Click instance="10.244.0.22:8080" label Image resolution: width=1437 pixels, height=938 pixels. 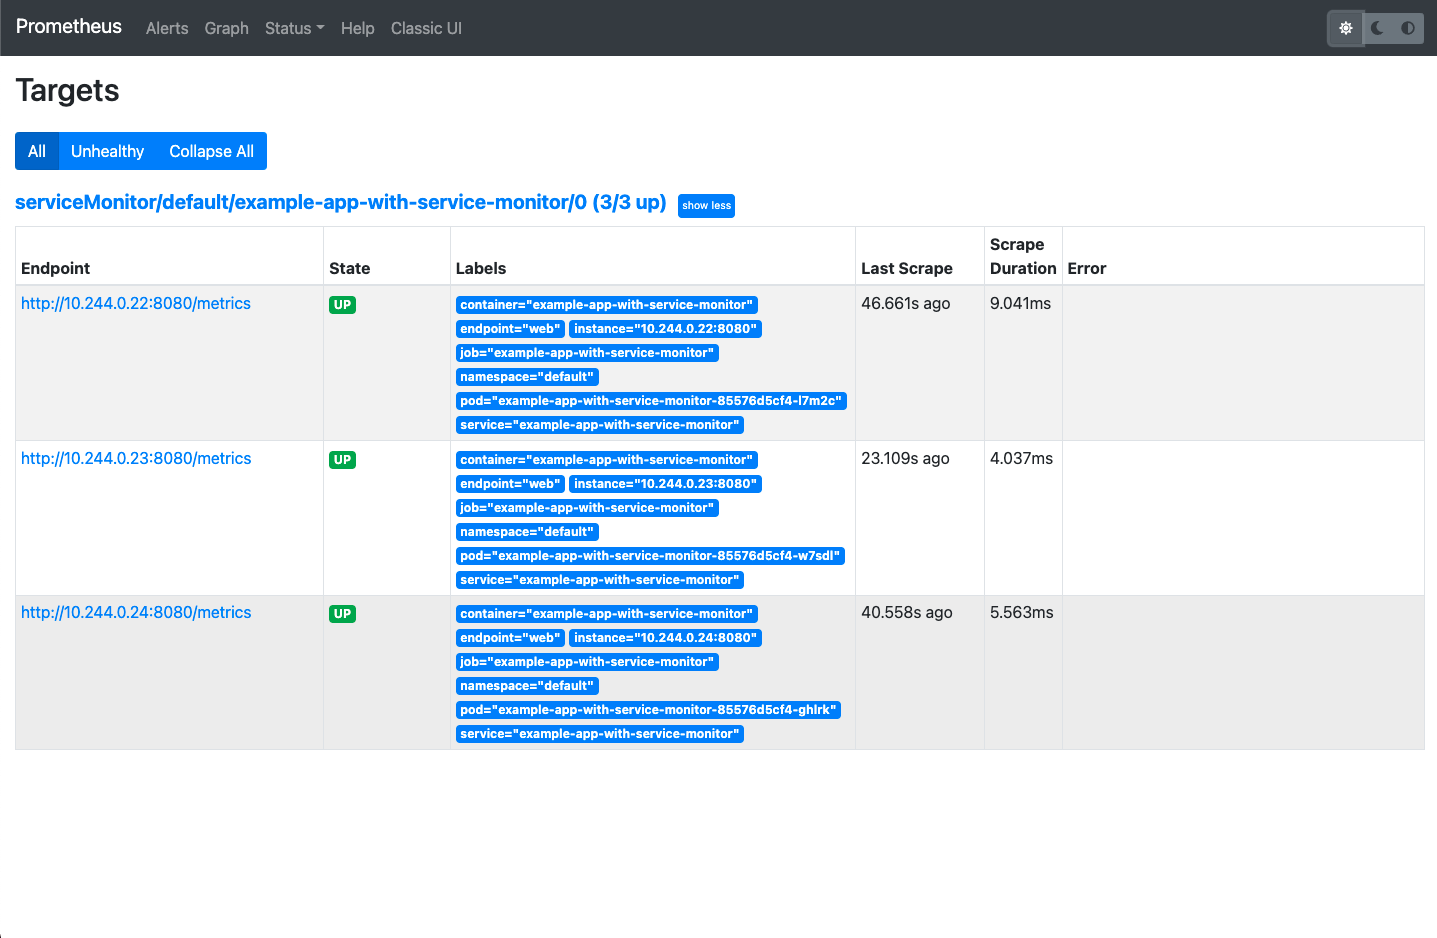point(665,329)
